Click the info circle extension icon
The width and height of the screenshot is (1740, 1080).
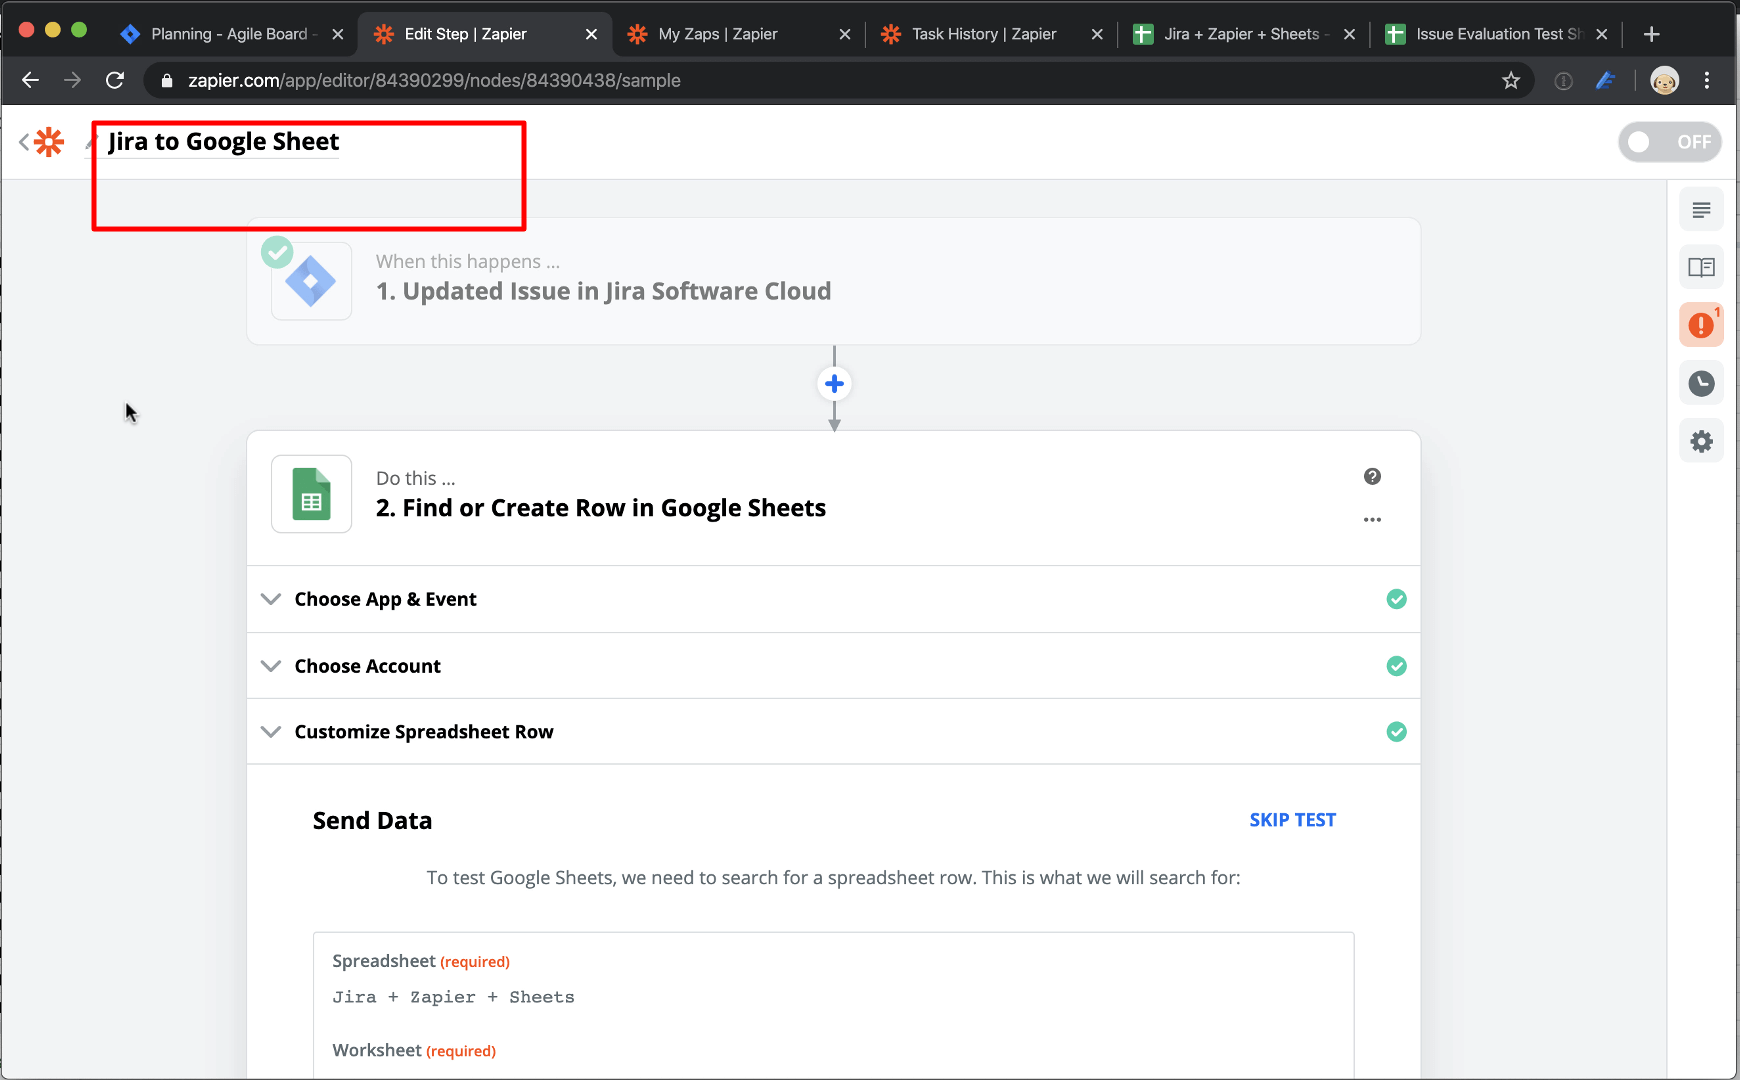pyautogui.click(x=1564, y=81)
